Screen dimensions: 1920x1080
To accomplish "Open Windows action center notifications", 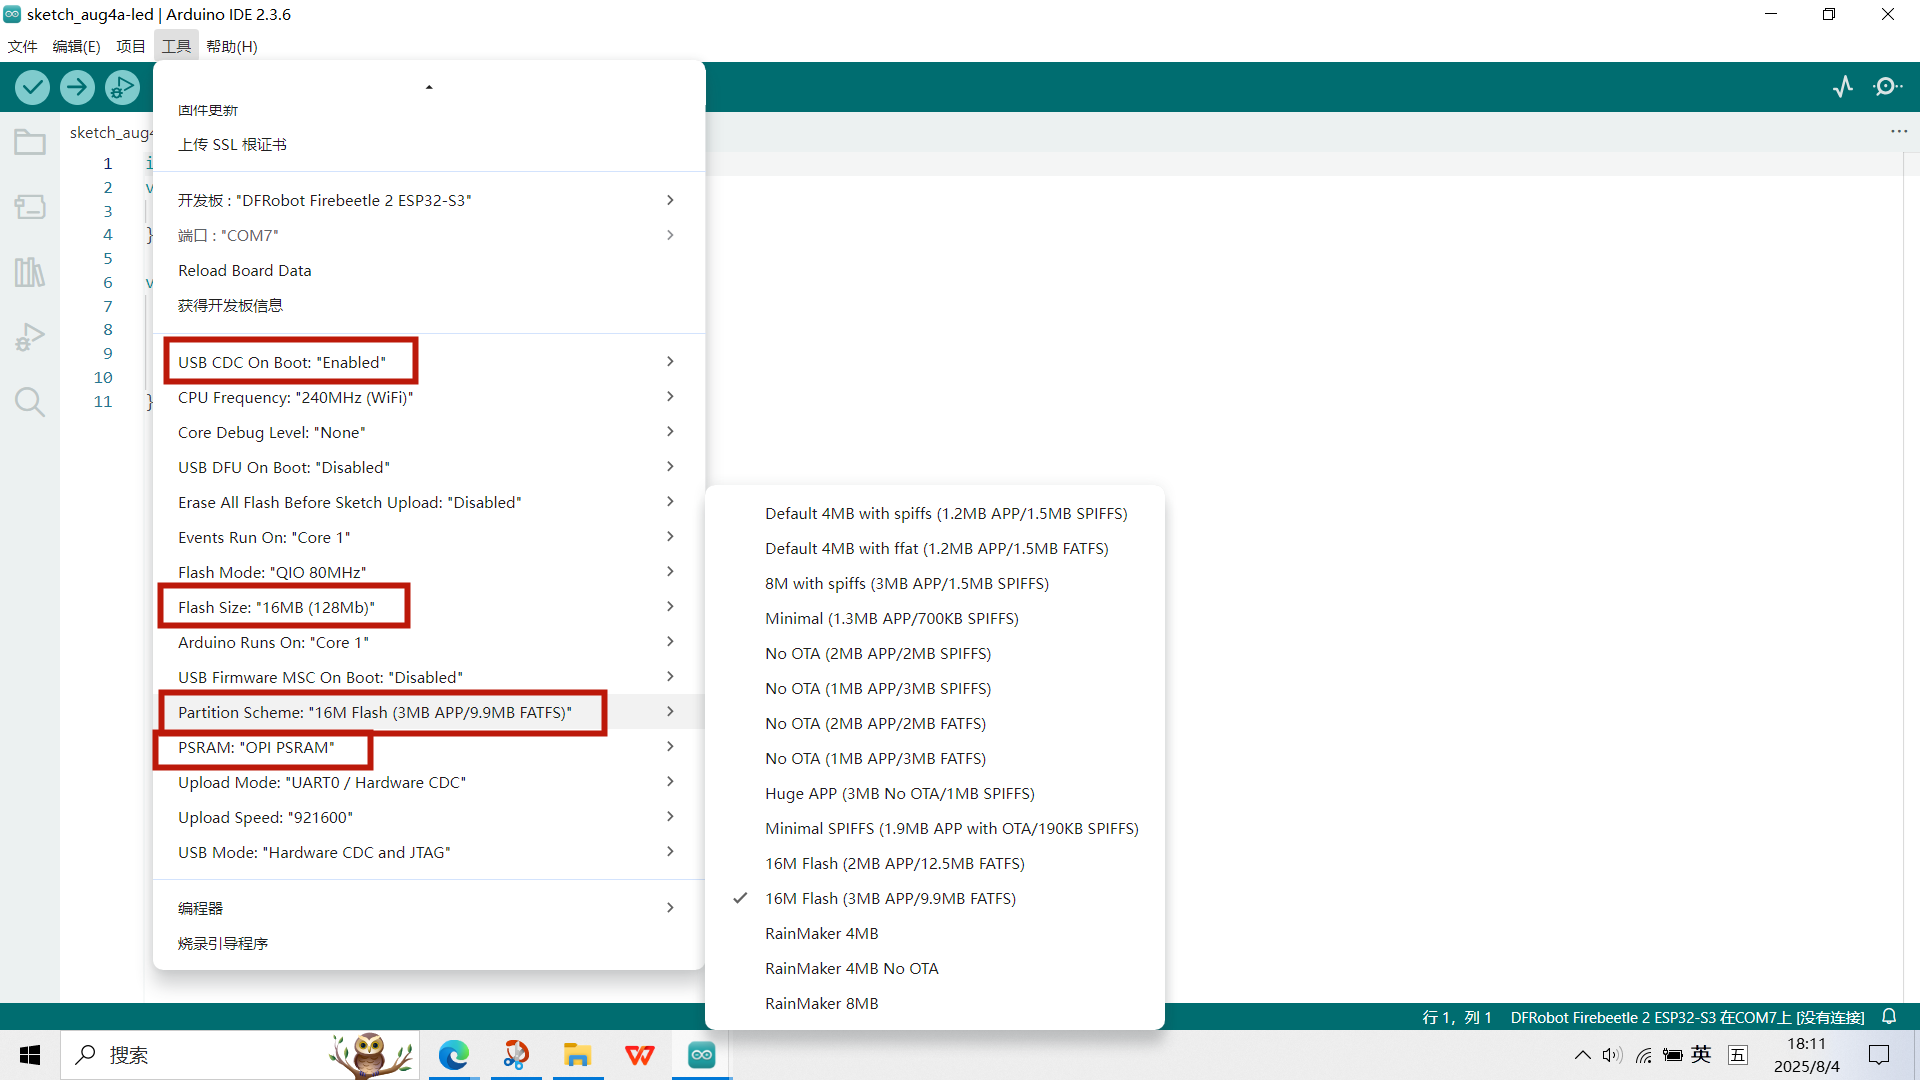I will (1879, 1055).
